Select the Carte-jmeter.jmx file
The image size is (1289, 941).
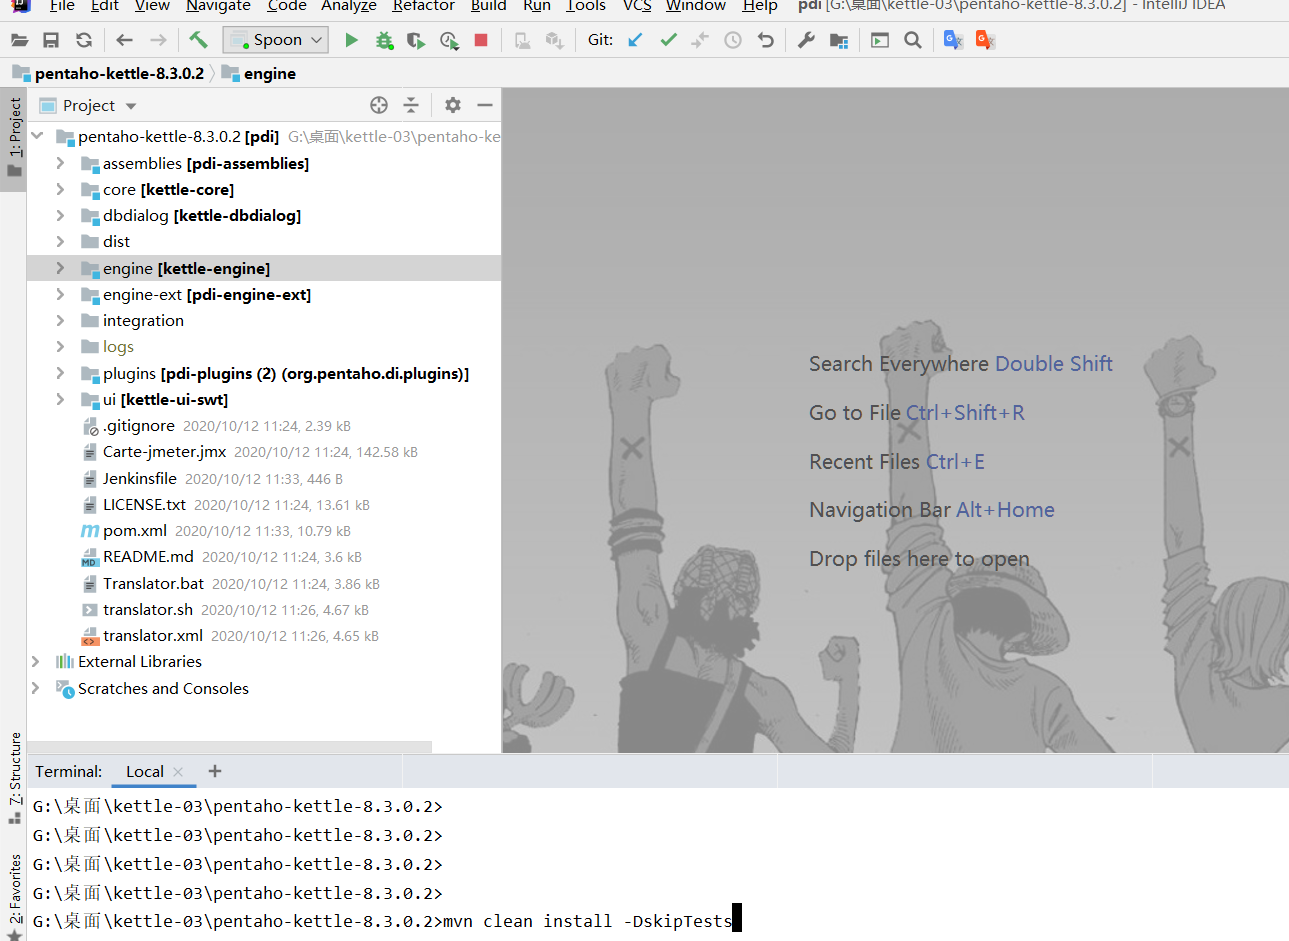pyautogui.click(x=264, y=451)
